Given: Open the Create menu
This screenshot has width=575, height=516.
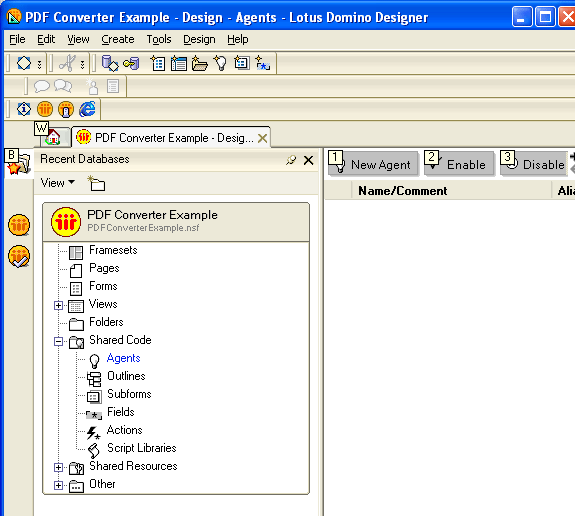Looking at the screenshot, I should pos(118,39).
